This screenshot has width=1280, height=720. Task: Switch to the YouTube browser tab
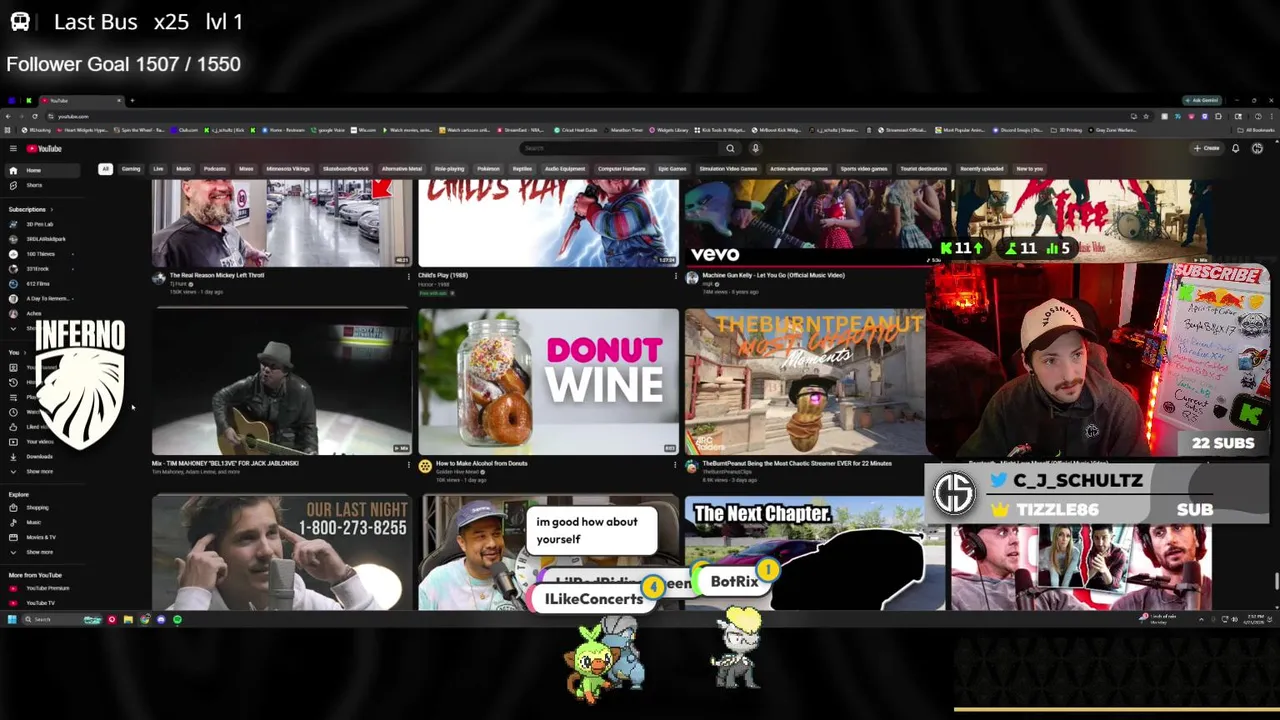click(80, 100)
